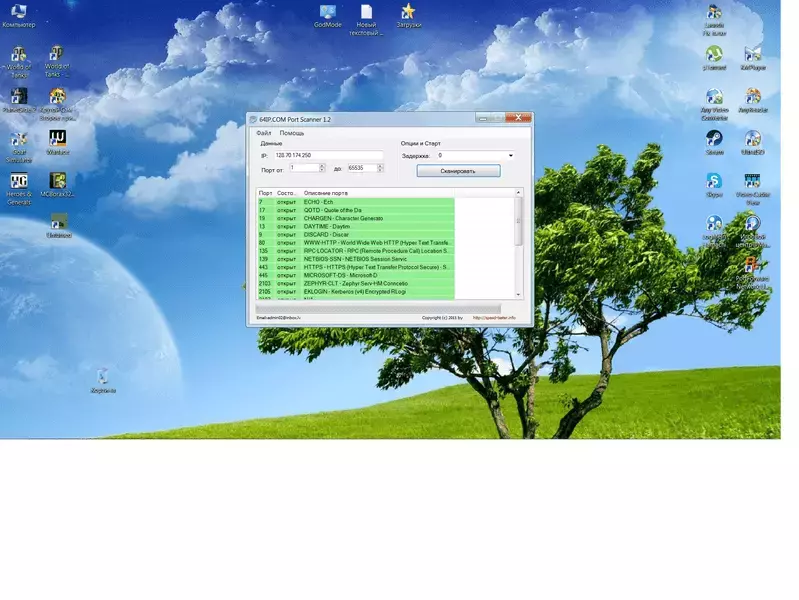Image resolution: width=799 pixels, height=600 pixels.
Task: Click into the до port field
Action: click(362, 168)
